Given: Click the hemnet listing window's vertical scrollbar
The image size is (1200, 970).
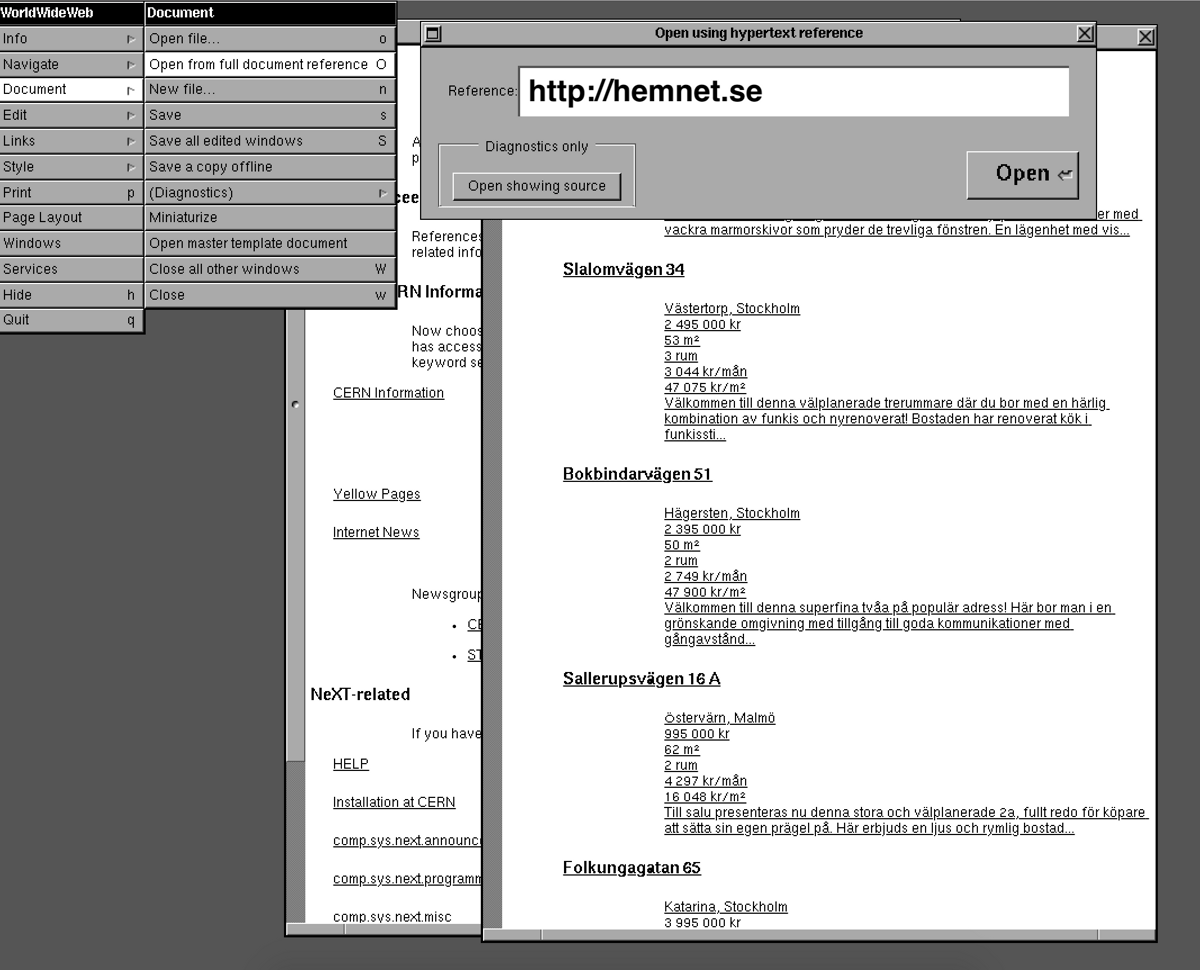Looking at the screenshot, I should 491,575.
